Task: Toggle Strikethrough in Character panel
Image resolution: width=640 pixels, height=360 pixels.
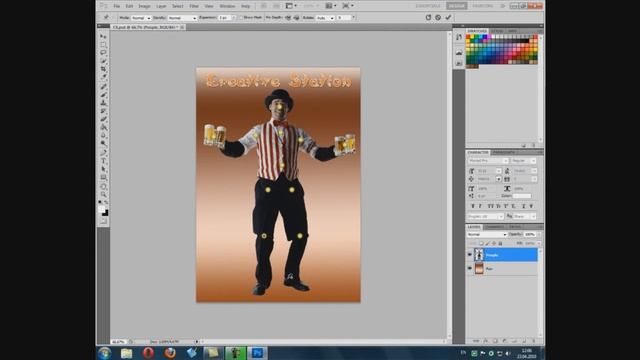Action: click(531, 206)
